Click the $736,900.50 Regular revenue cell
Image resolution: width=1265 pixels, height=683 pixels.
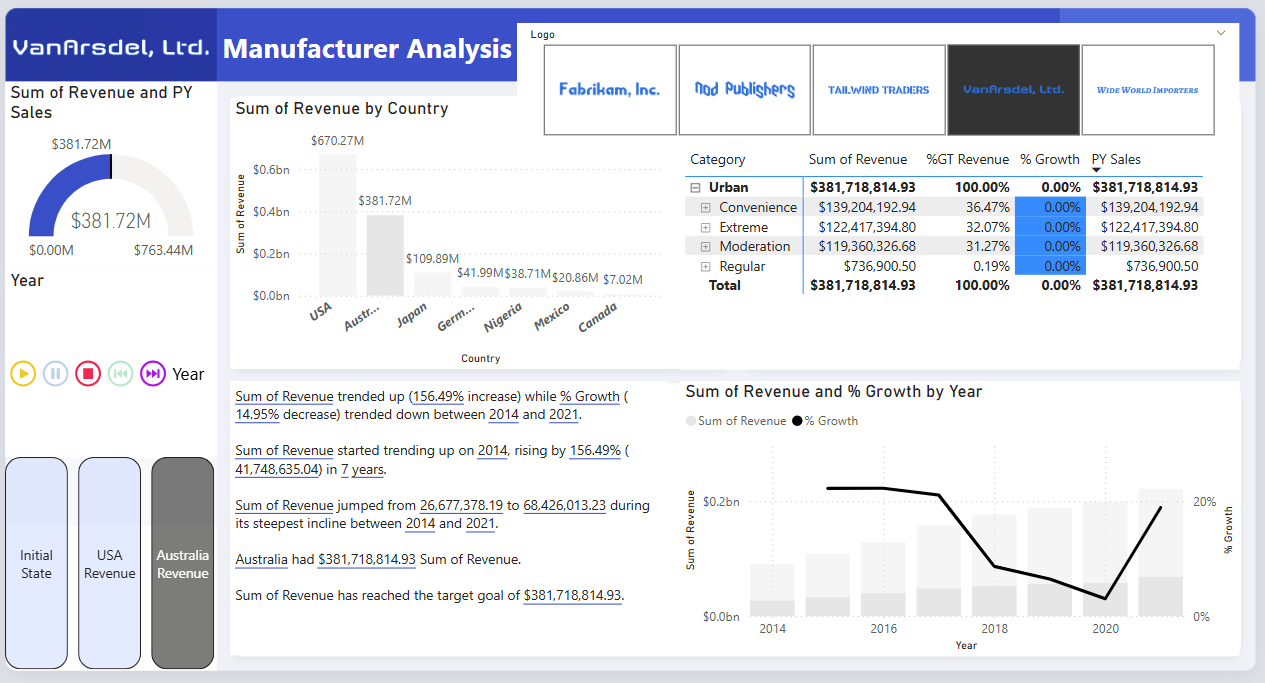click(878, 267)
